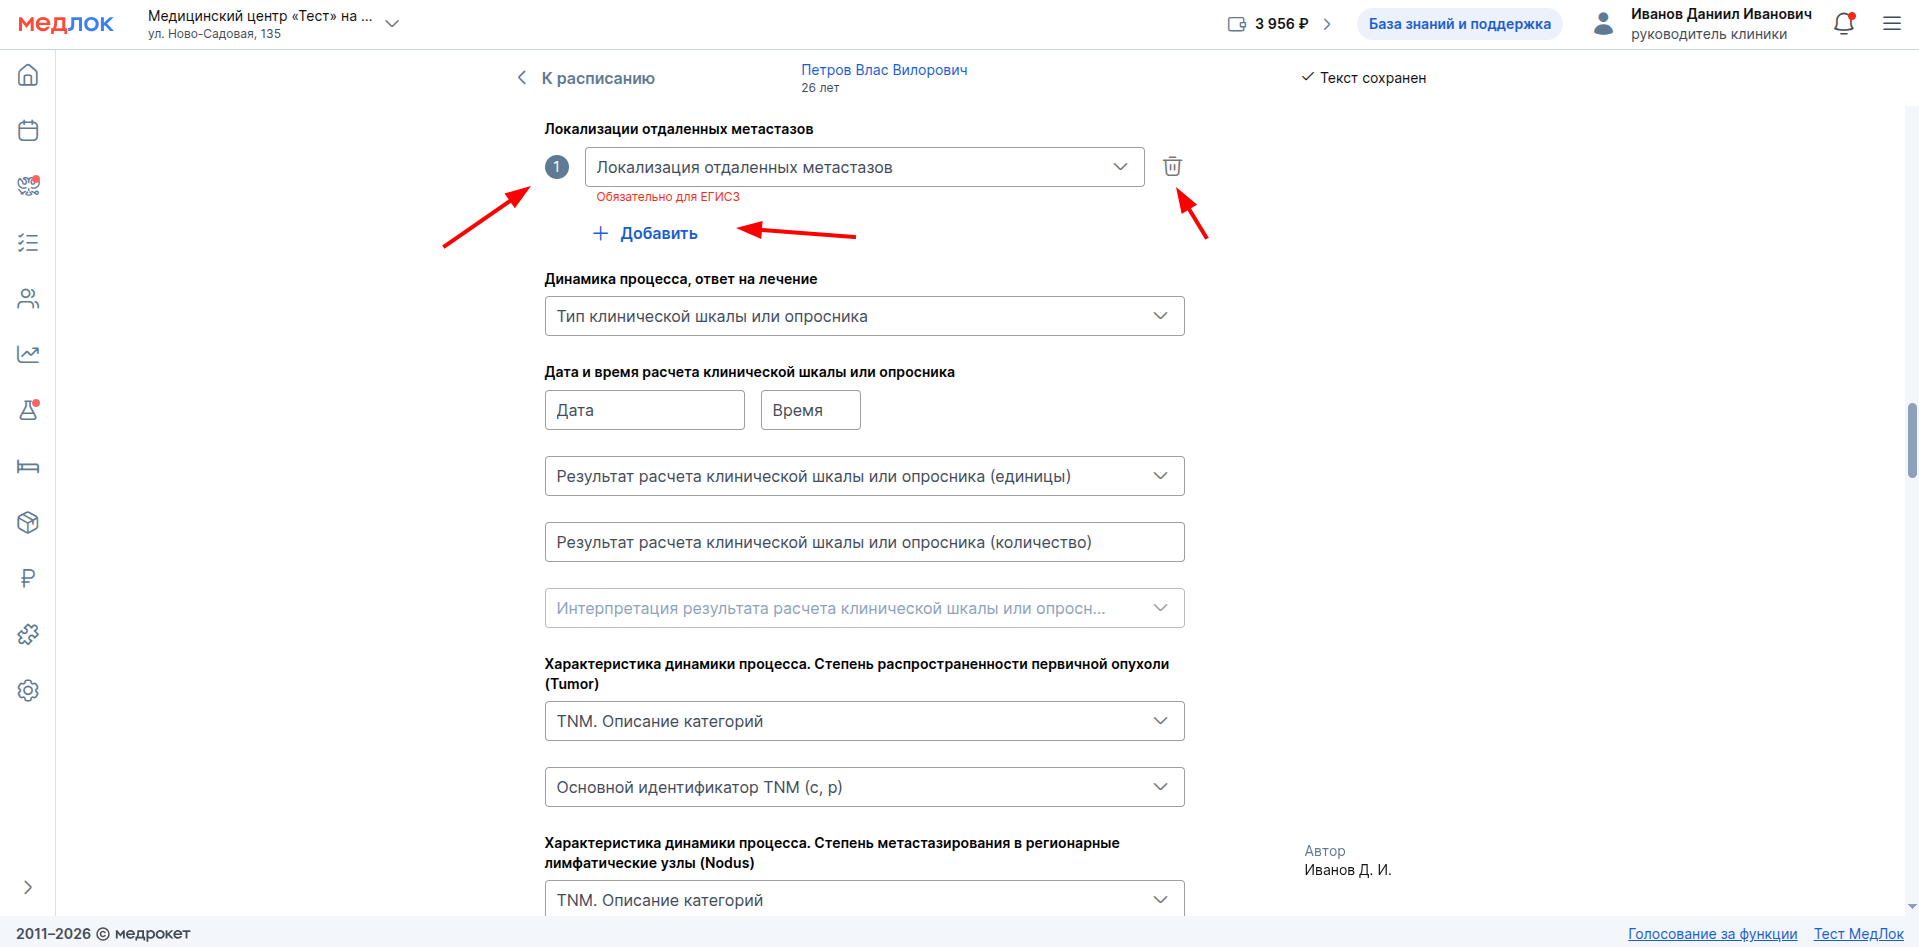
Task: Expand Тип клинической шкалы или опросника dropdown
Action: [x=864, y=316]
